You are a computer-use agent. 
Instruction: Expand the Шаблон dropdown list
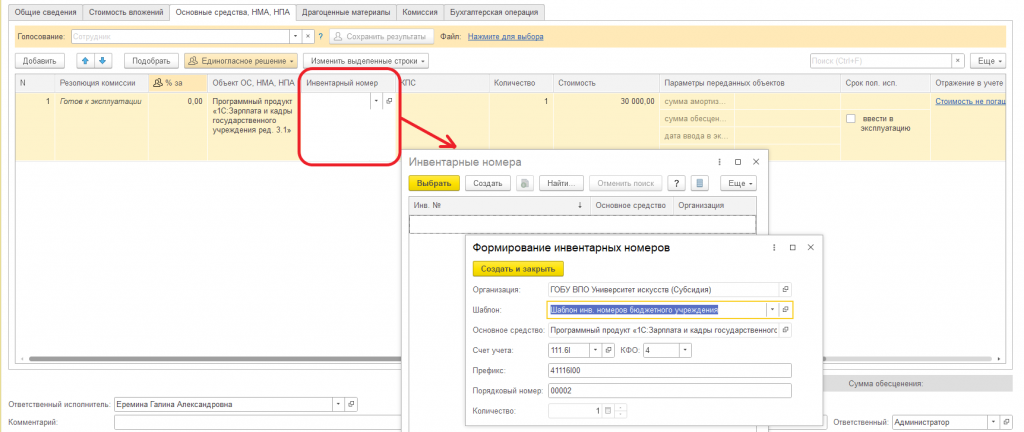(773, 309)
